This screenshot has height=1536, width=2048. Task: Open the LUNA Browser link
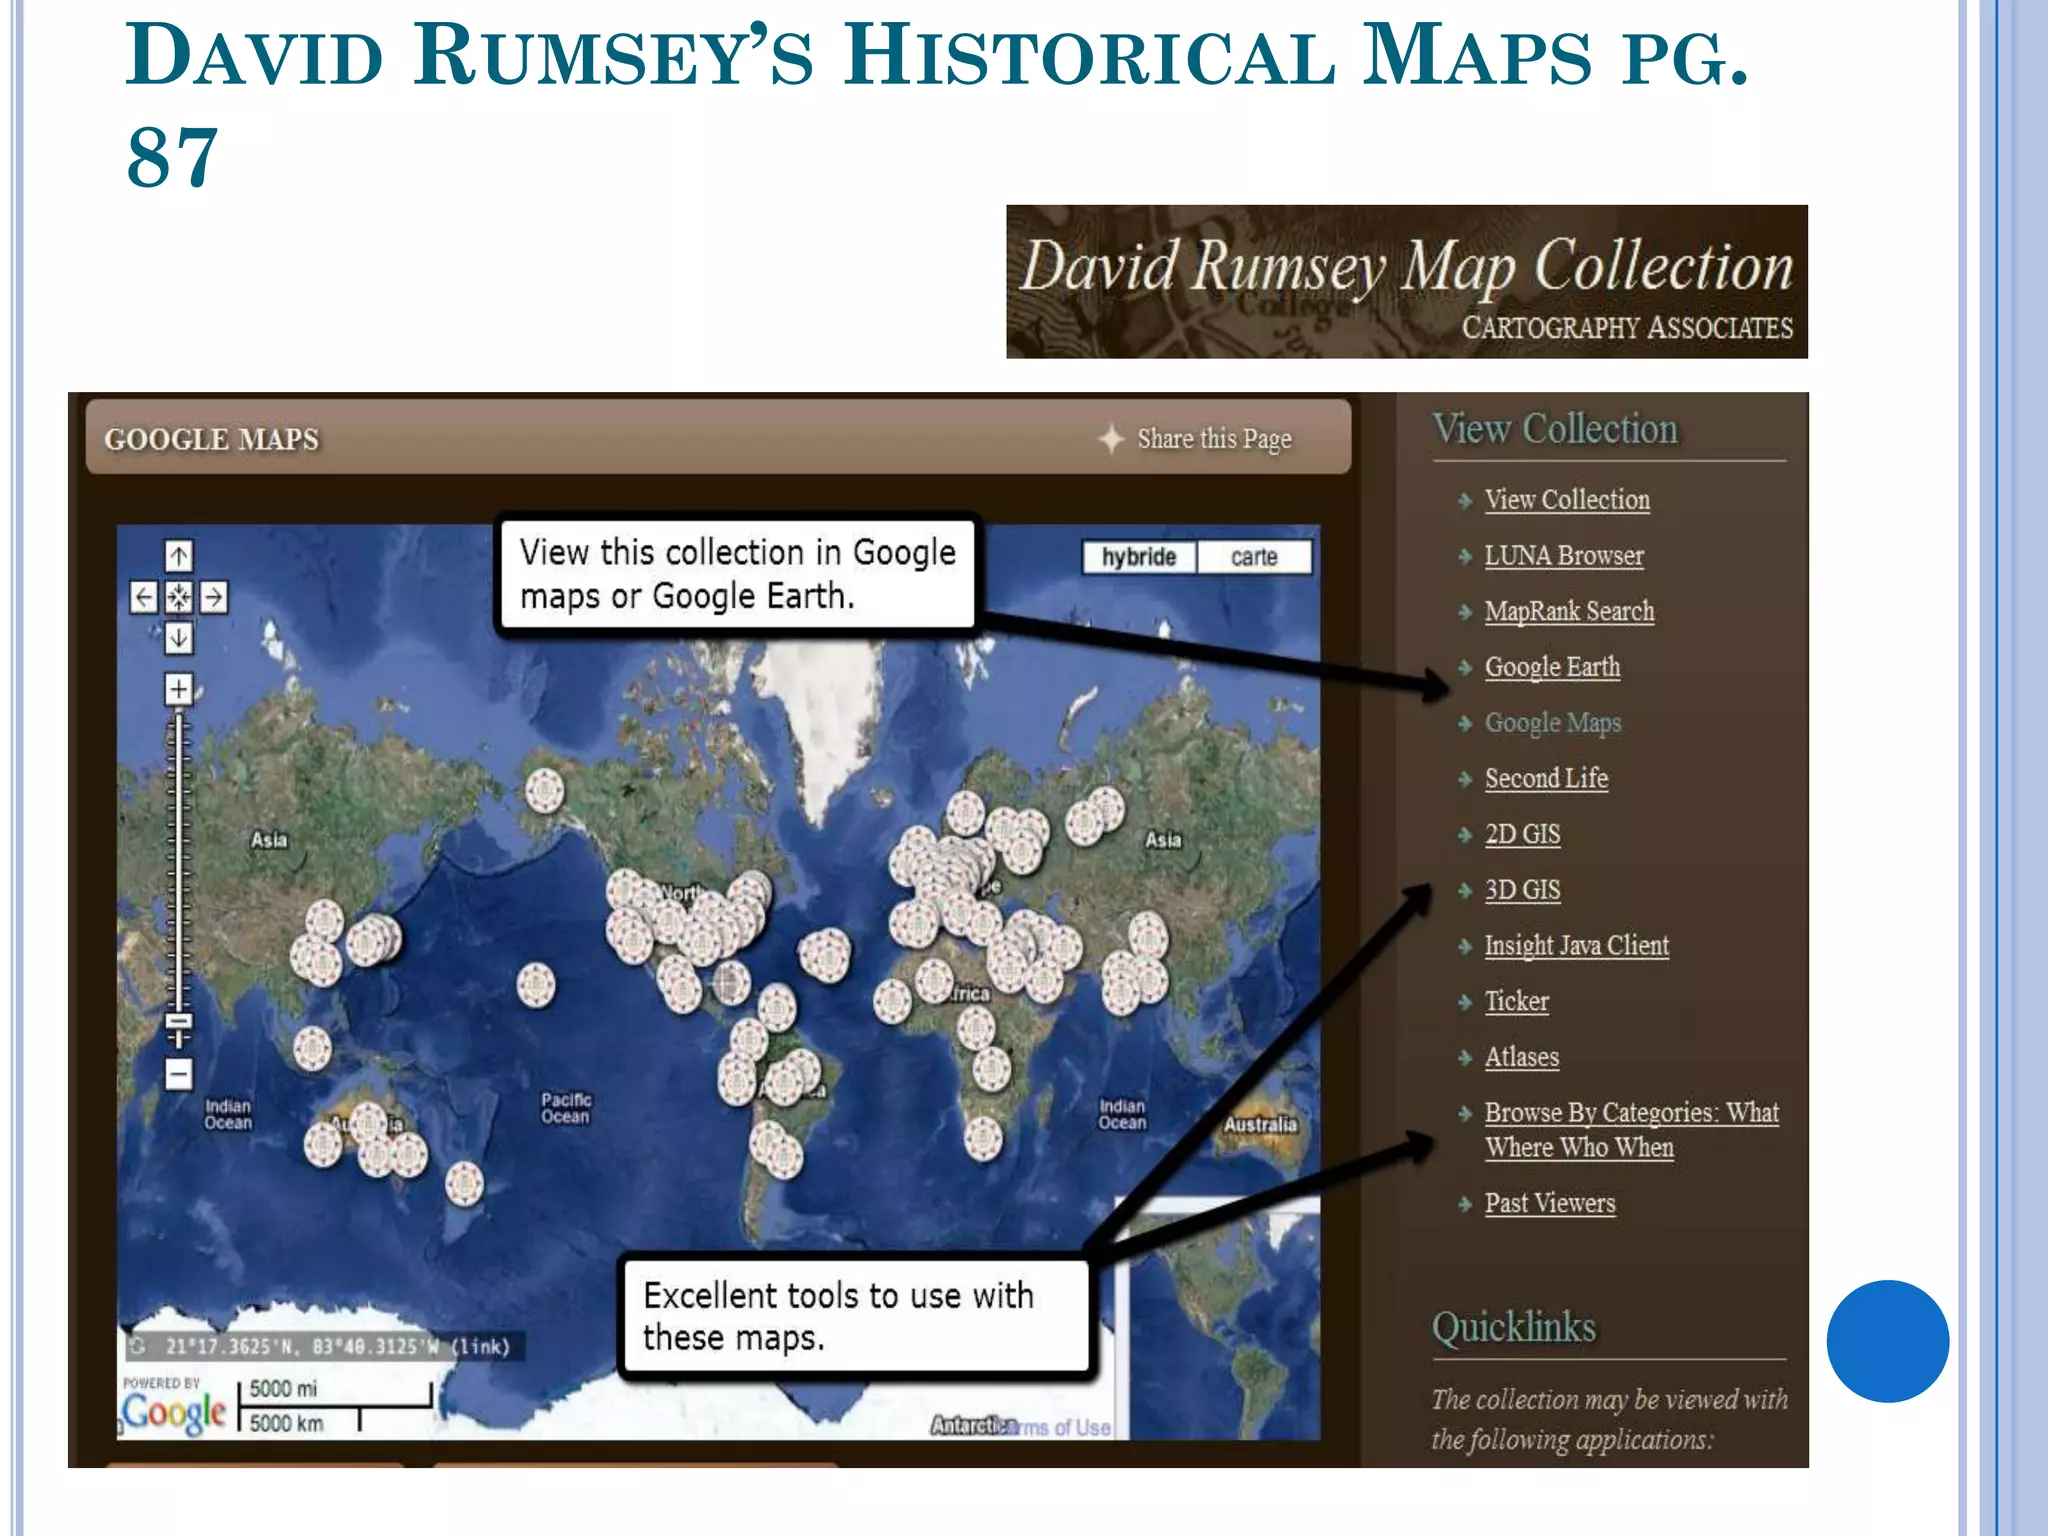(x=1563, y=556)
